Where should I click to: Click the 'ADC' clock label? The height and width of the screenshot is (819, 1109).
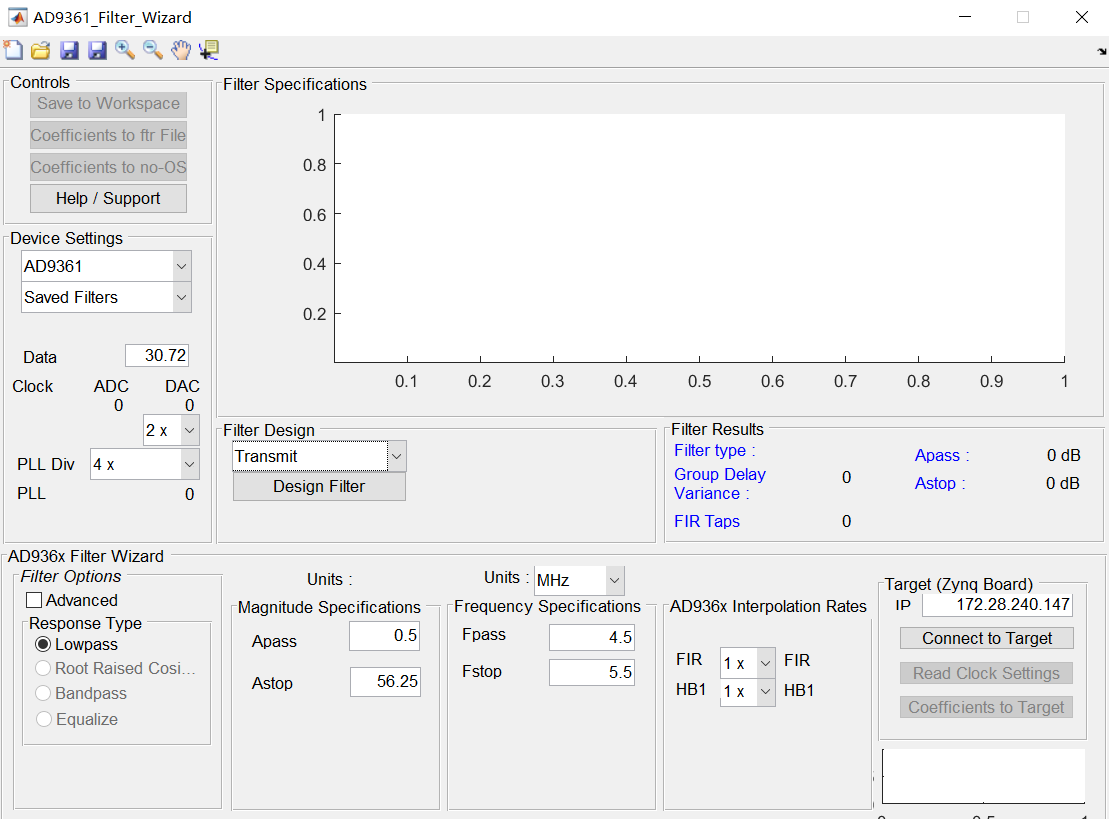coord(111,386)
